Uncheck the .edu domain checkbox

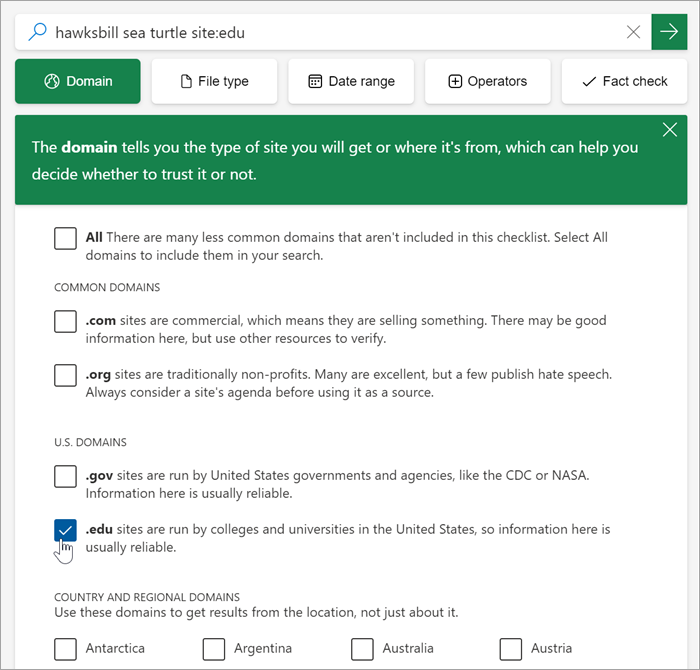pyautogui.click(x=65, y=530)
